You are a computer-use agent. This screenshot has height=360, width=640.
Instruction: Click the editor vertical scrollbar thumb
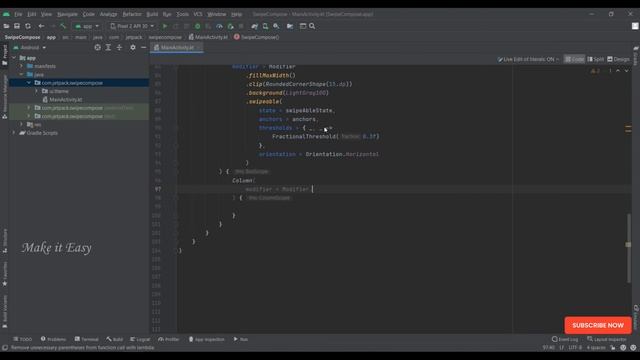pos(629,248)
